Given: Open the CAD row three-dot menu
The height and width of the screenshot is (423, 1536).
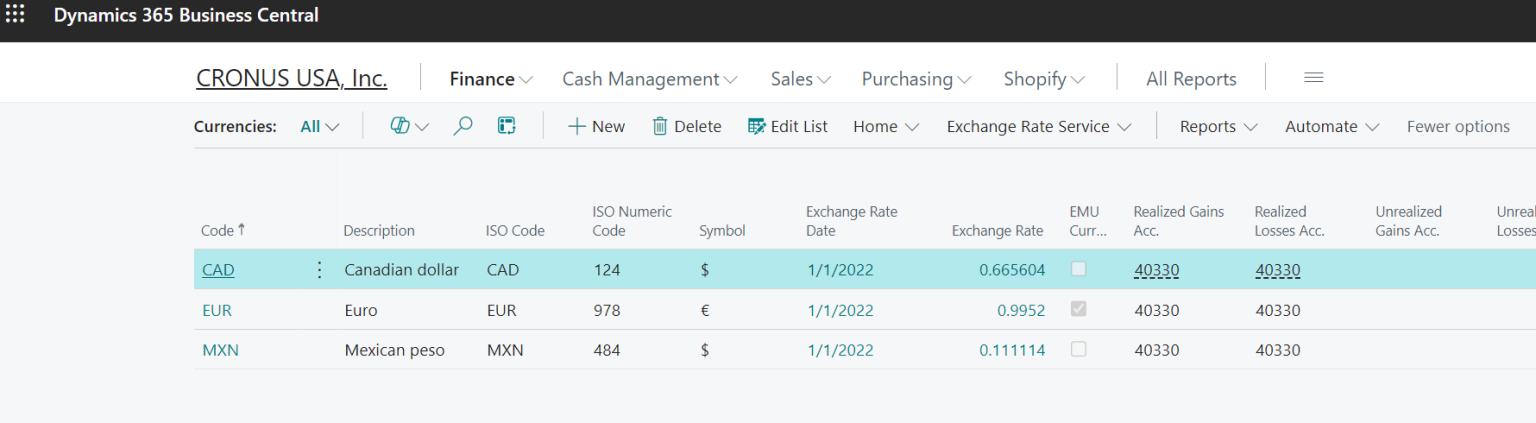Looking at the screenshot, I should click(320, 270).
